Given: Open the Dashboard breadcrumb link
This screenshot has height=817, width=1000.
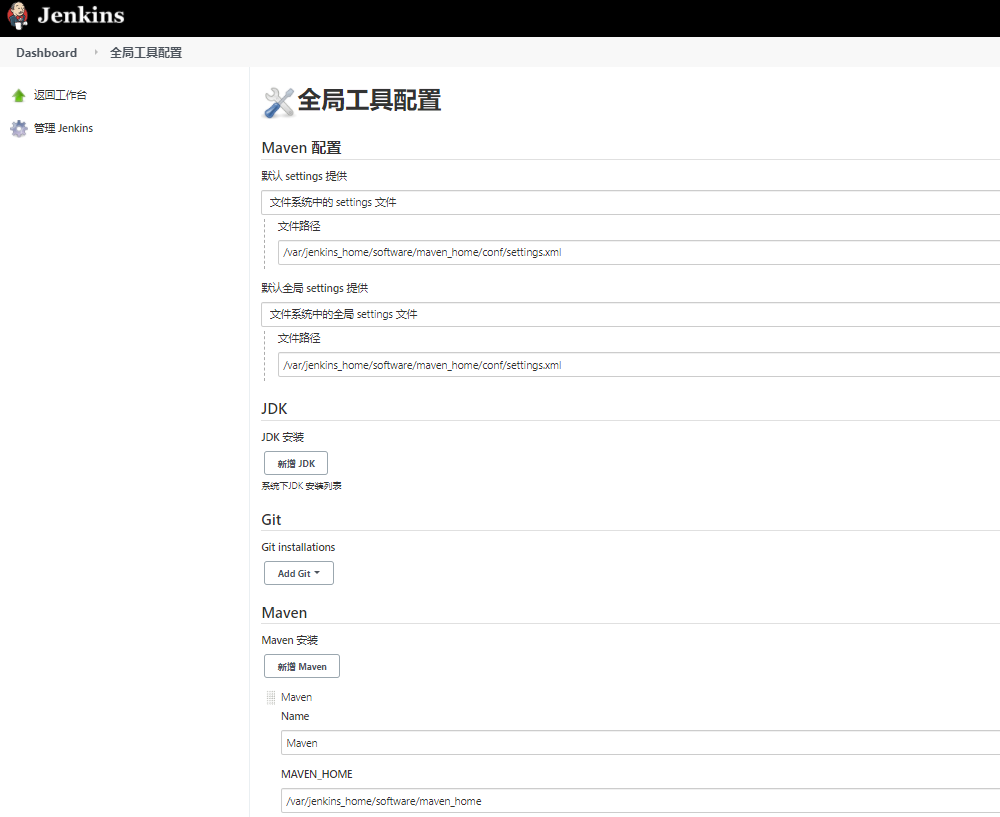Looking at the screenshot, I should tap(47, 53).
